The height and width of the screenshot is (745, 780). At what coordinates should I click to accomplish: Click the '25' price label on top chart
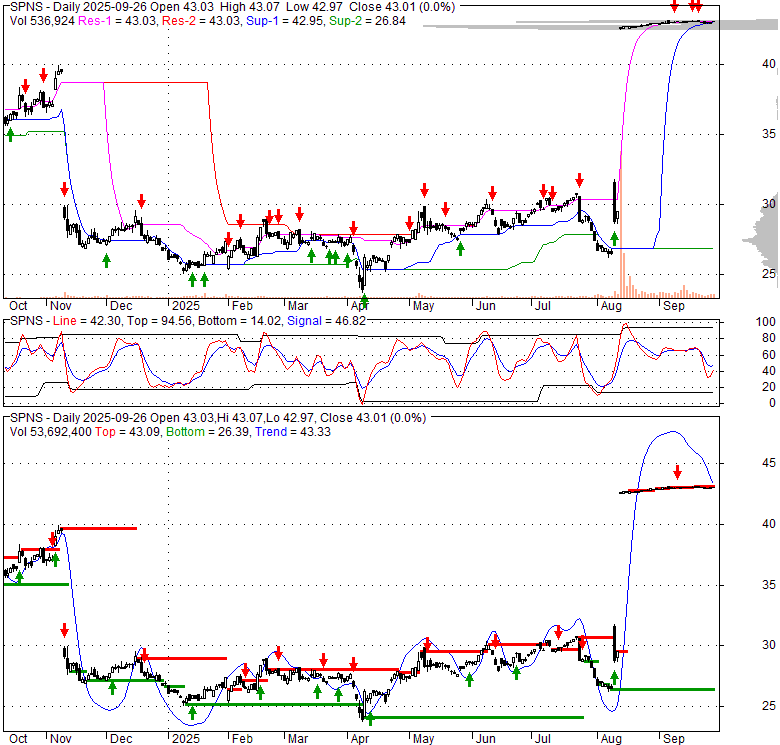tap(769, 274)
